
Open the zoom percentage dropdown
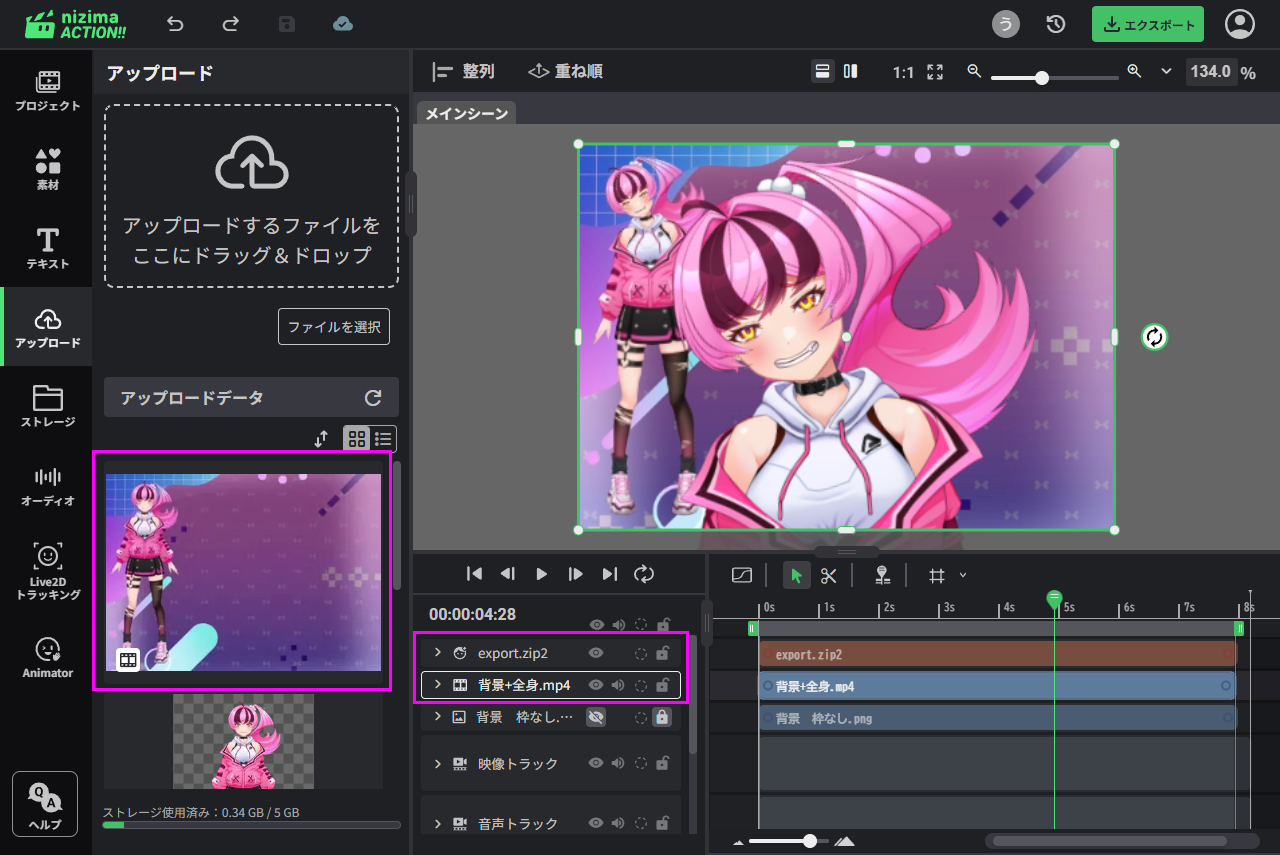(1166, 72)
